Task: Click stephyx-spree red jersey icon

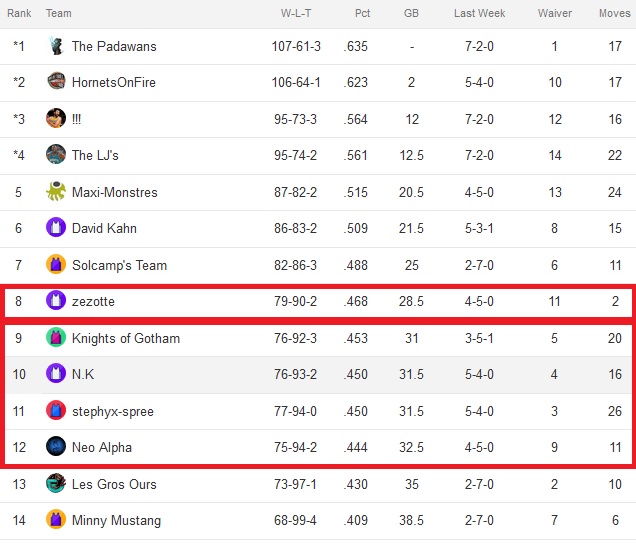Action: 56,410
